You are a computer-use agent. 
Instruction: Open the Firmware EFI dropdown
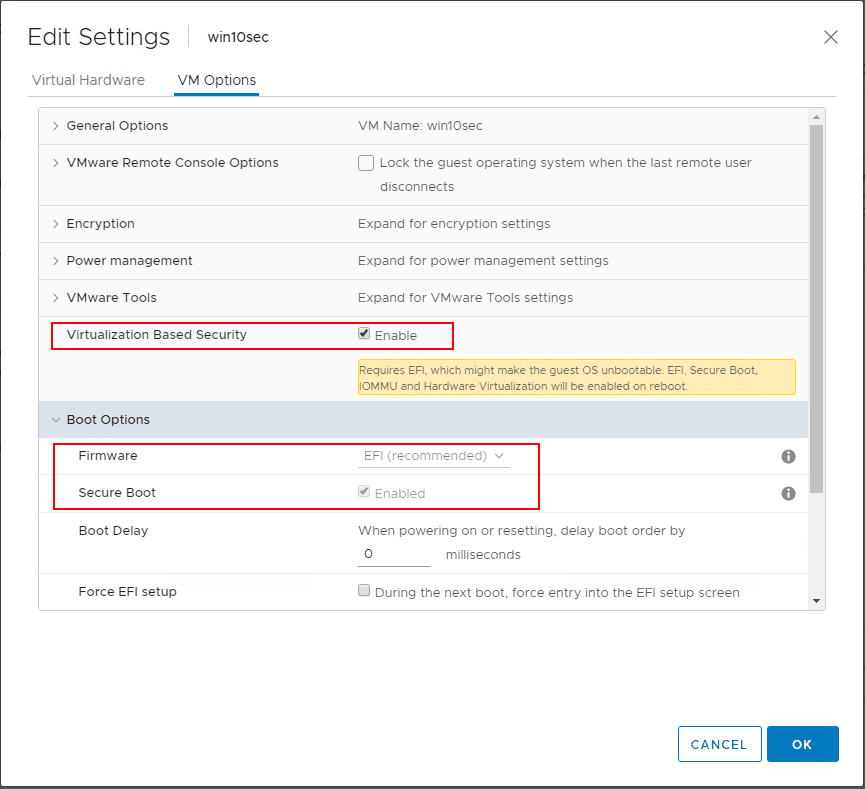435,456
